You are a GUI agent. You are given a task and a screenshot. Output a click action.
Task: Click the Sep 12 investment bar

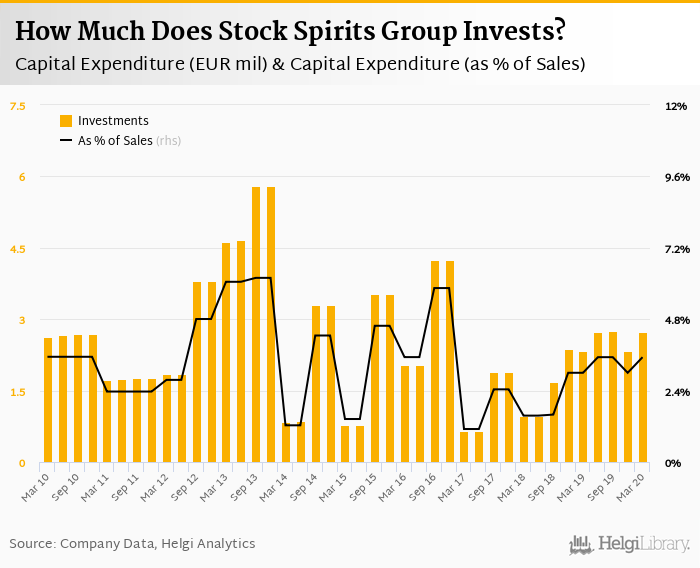click(197, 372)
